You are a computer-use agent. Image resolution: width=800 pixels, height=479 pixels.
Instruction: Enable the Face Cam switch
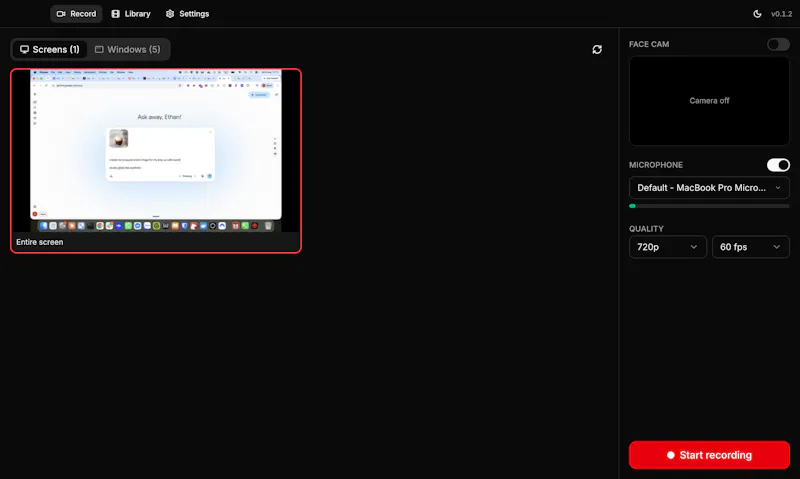pos(778,44)
